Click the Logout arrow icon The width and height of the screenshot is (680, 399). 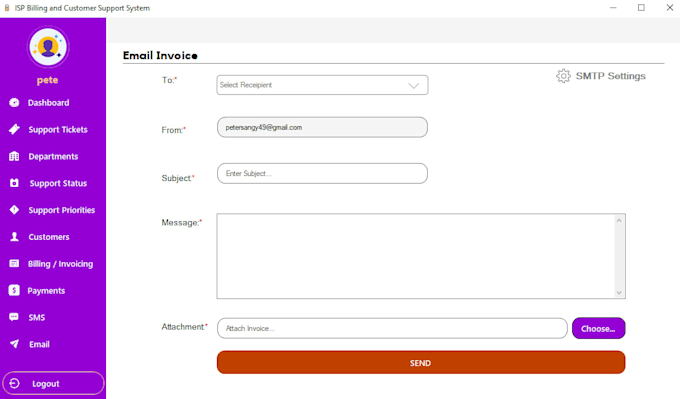click(14, 383)
